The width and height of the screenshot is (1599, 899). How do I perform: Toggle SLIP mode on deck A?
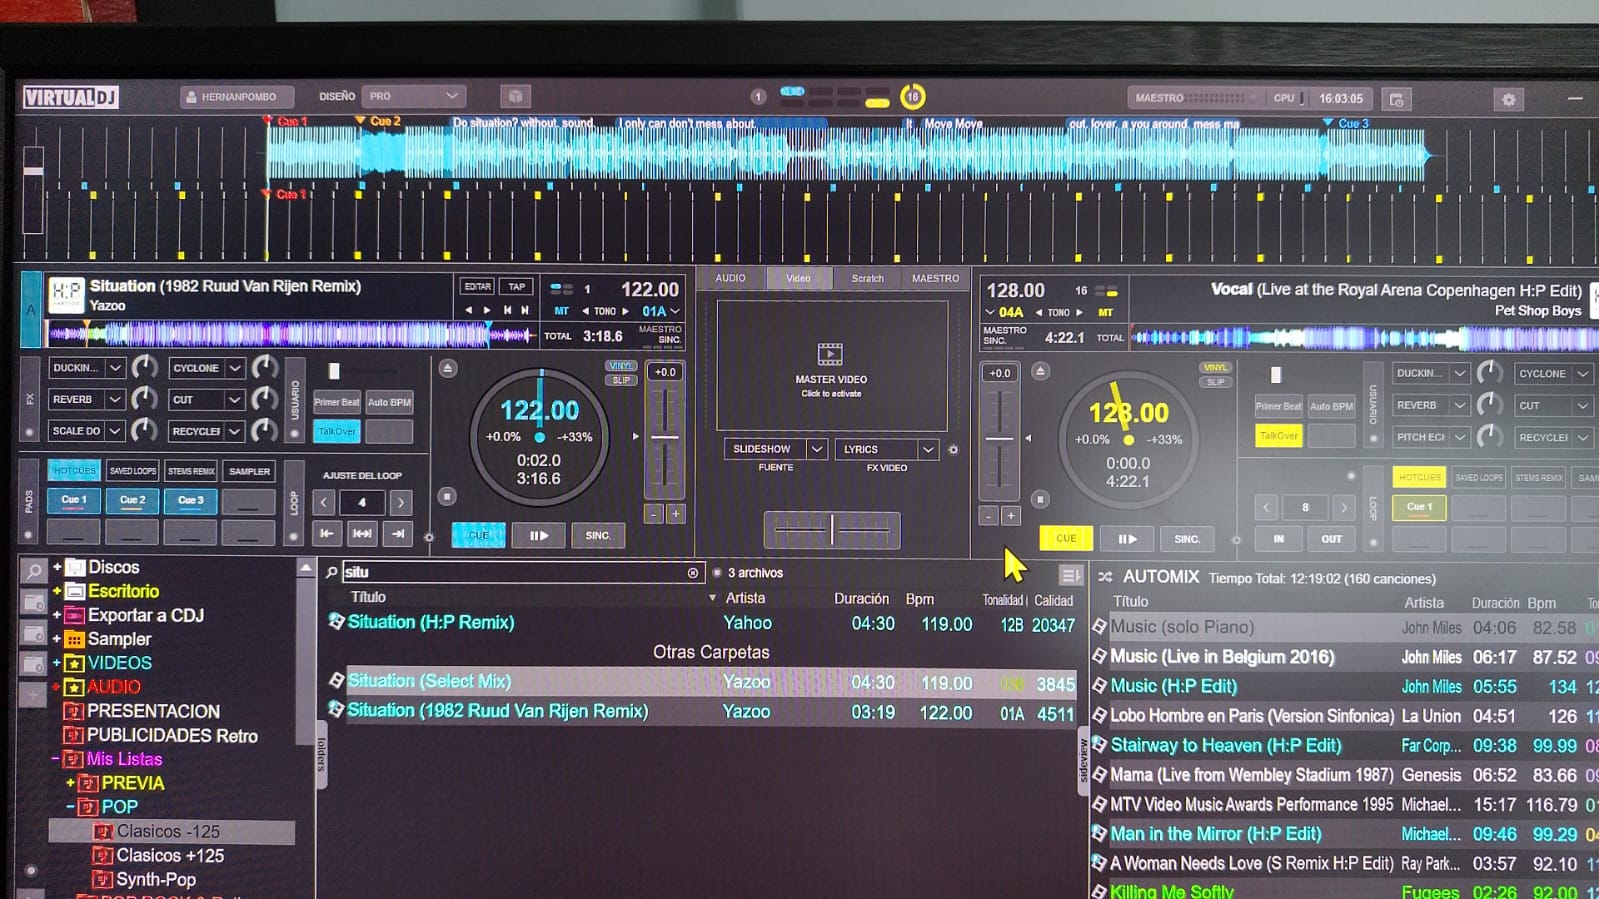[621, 380]
